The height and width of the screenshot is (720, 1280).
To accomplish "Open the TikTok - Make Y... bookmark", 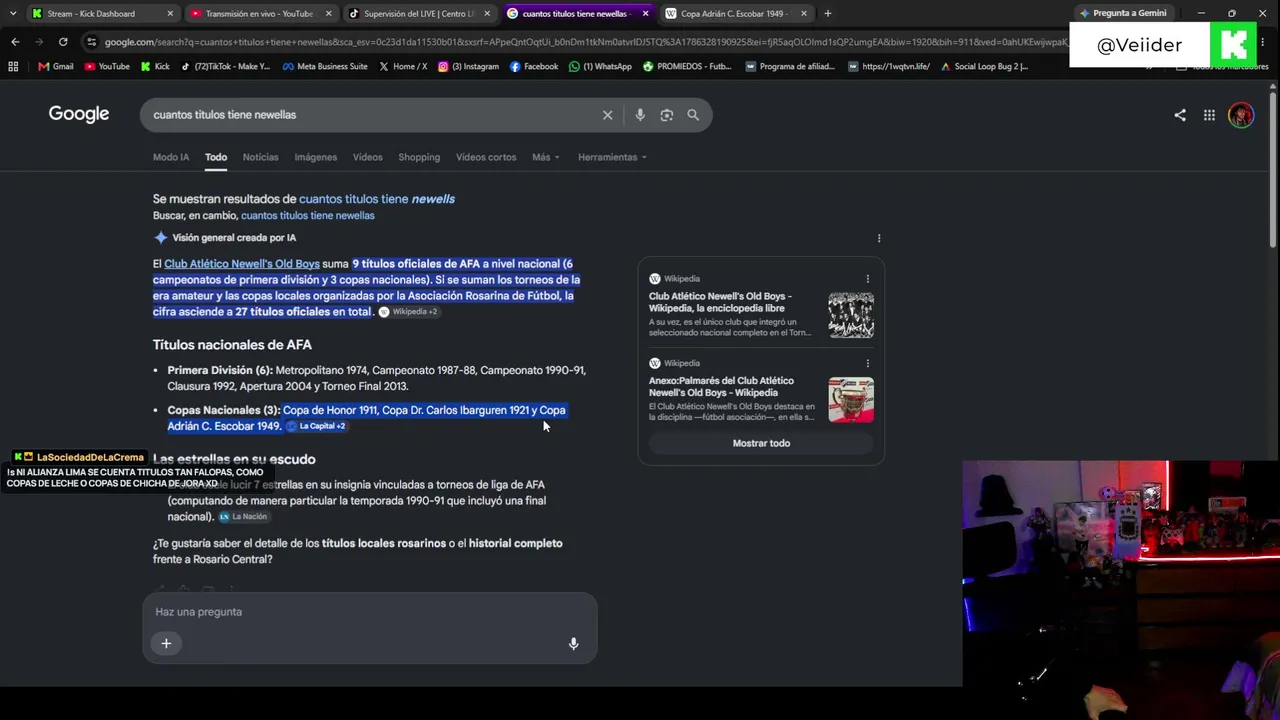I will 225,66.
